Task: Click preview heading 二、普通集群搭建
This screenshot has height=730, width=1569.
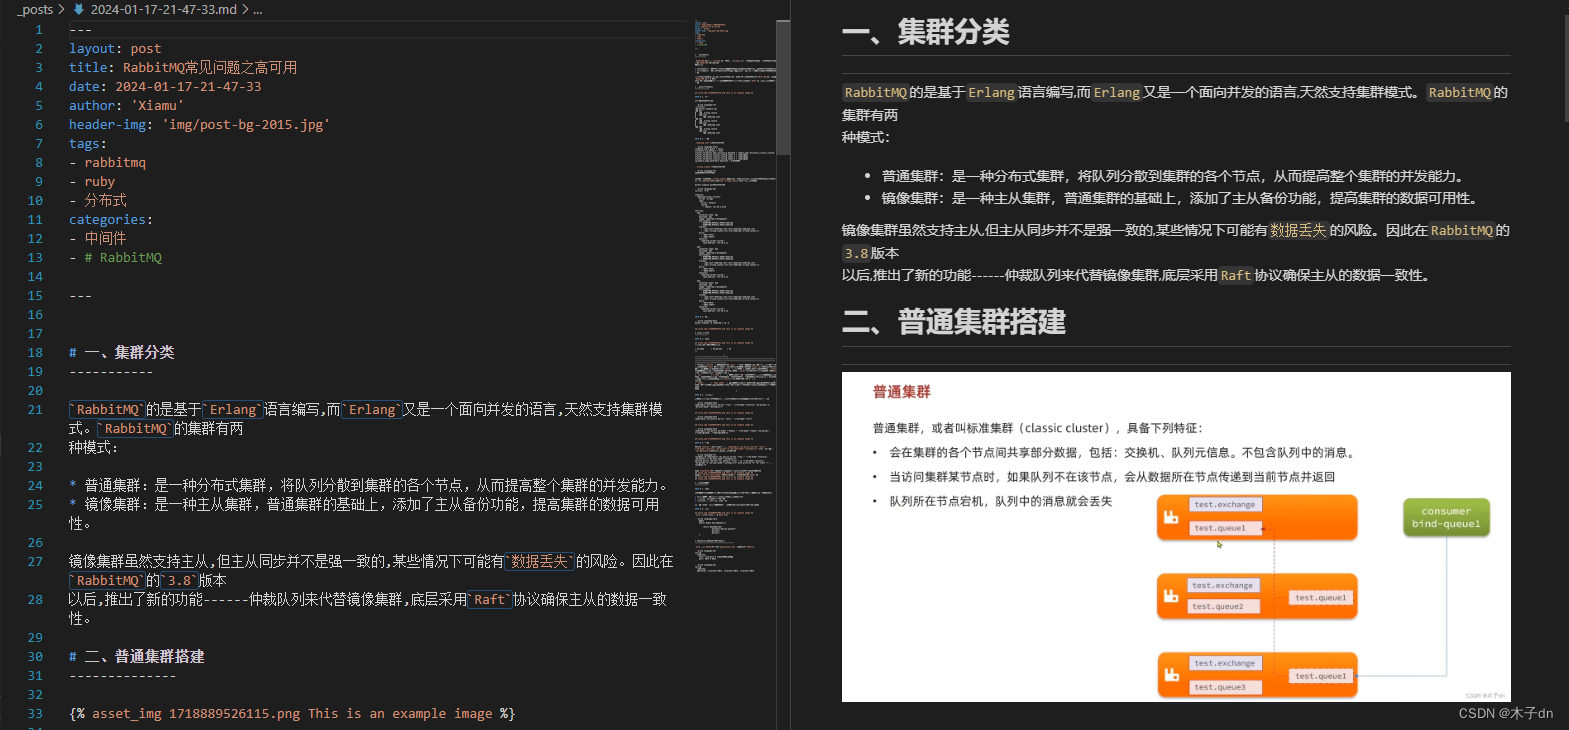Action: (954, 322)
